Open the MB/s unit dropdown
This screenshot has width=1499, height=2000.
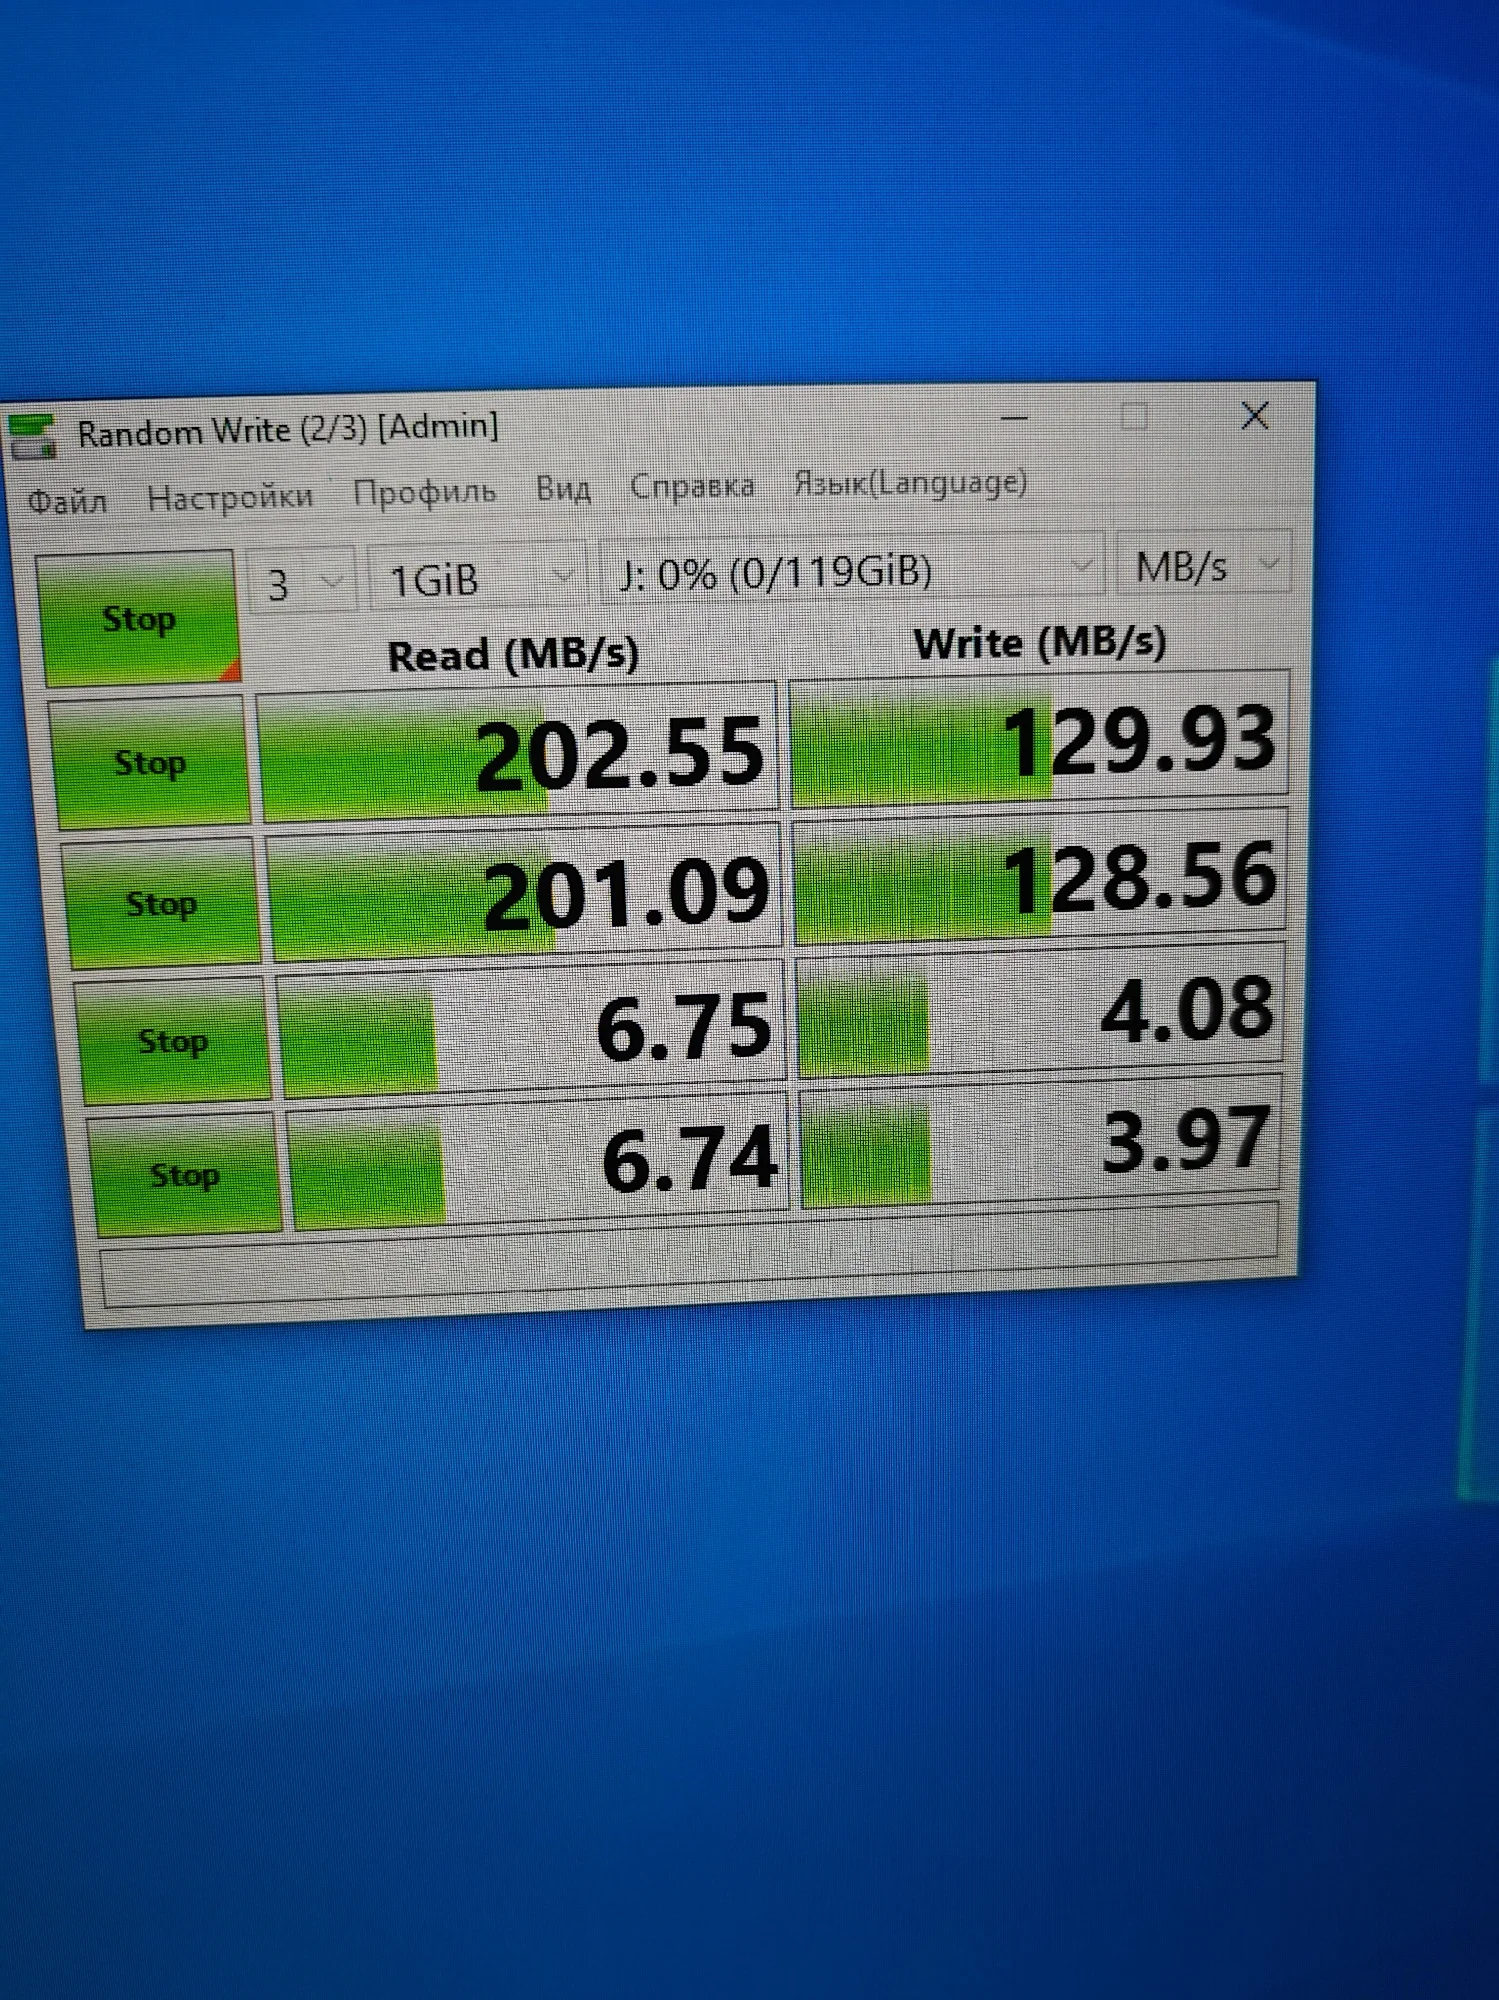[1203, 565]
